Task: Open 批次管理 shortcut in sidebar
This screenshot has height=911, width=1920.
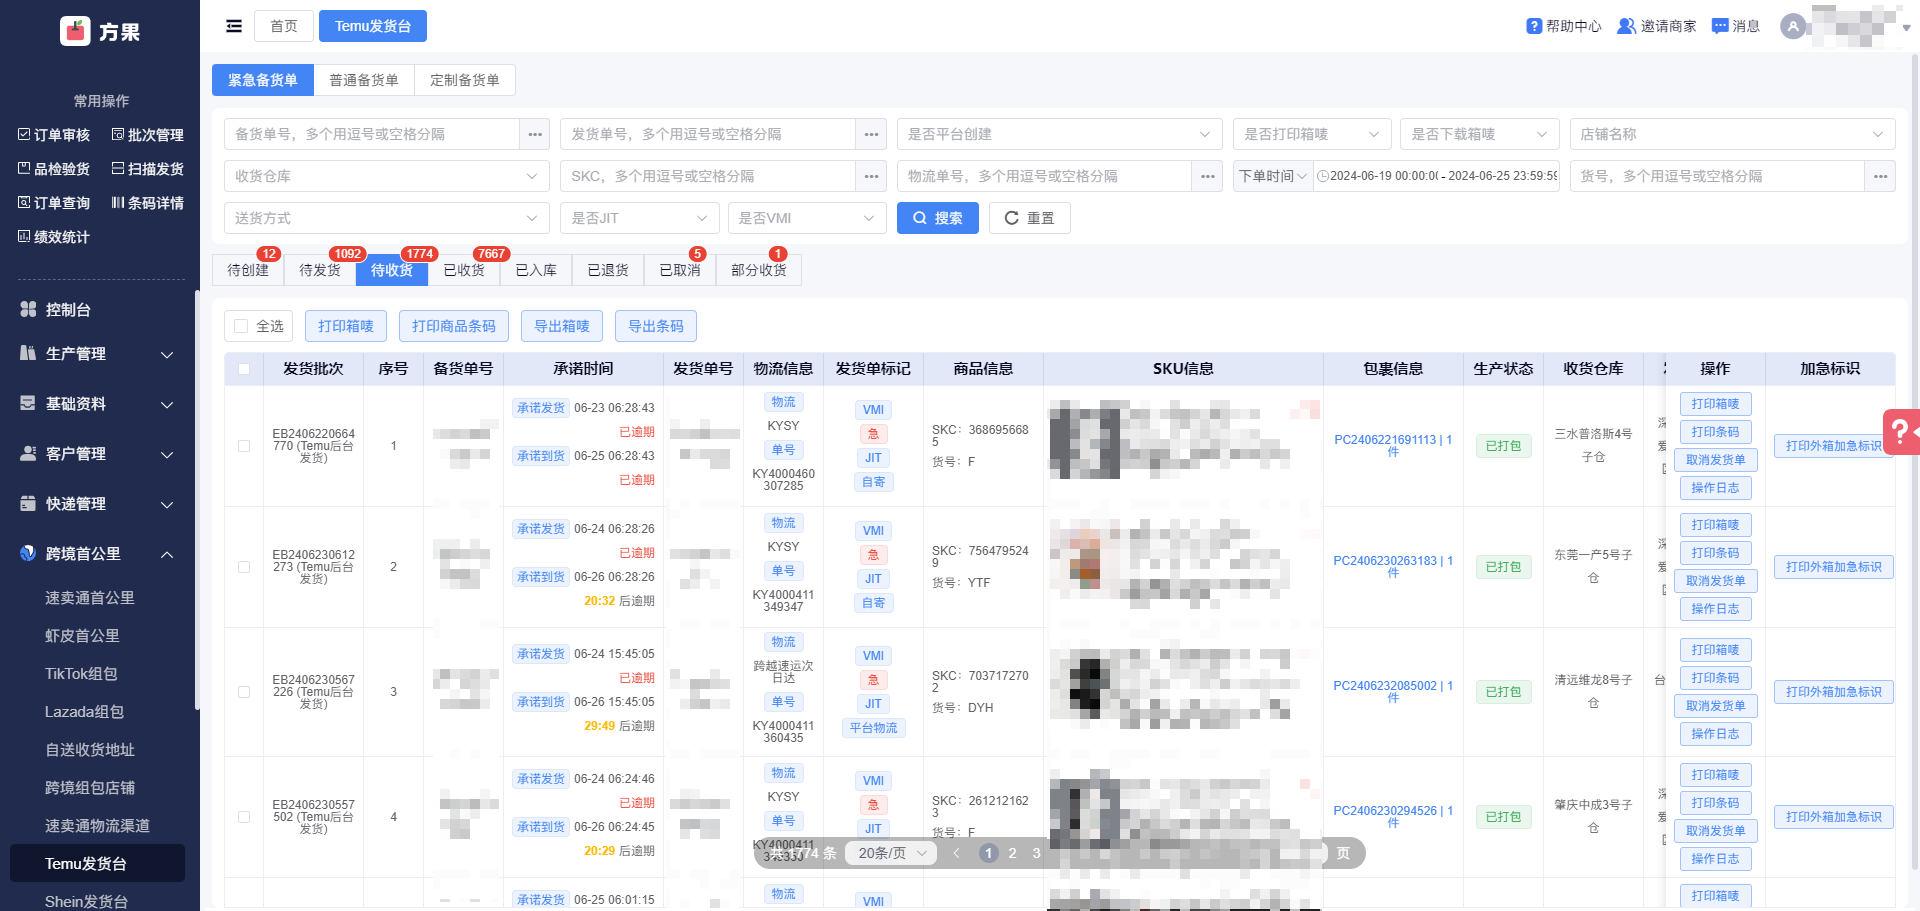Action: (147, 135)
